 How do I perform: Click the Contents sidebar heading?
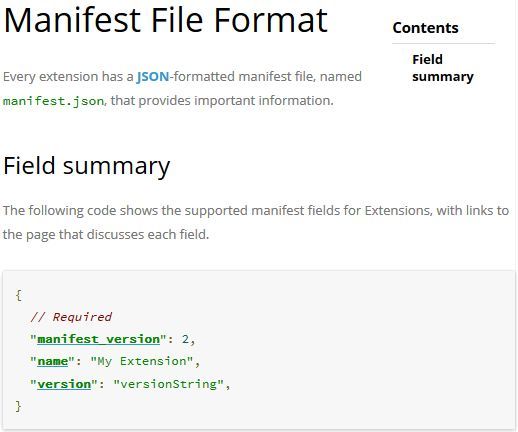point(425,28)
